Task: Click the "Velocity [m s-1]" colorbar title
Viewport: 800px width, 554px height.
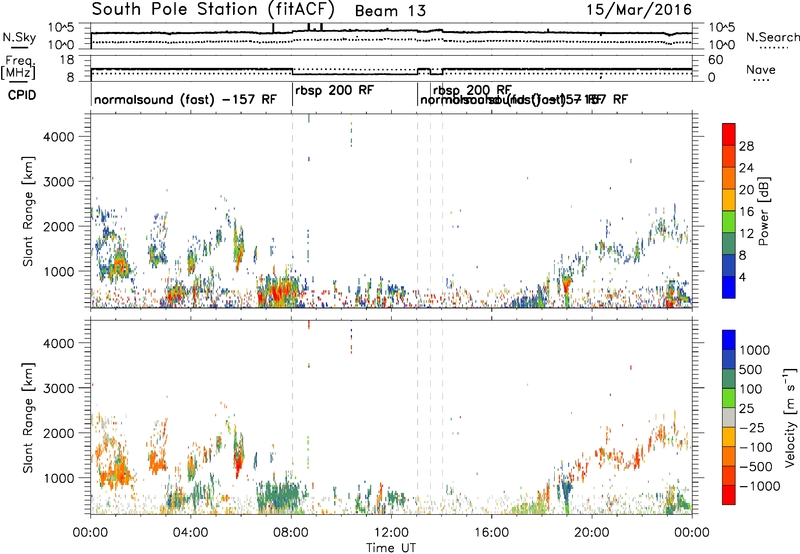Action: [x=790, y=417]
